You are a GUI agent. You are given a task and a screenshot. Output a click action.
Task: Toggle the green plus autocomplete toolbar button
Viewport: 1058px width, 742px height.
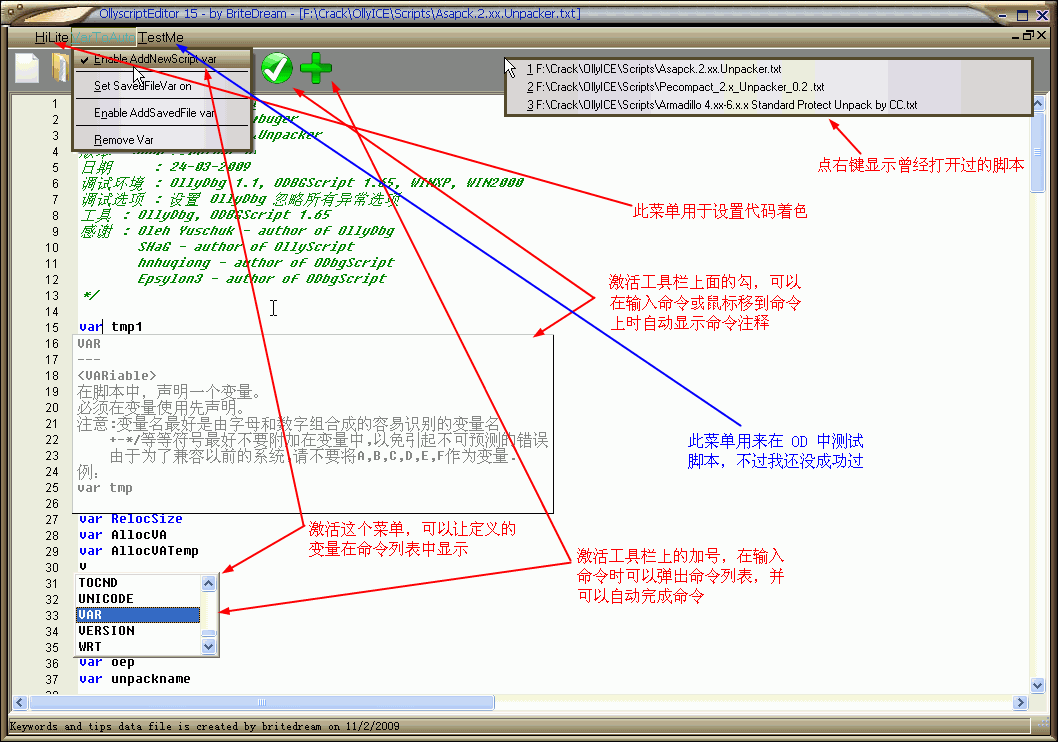316,68
